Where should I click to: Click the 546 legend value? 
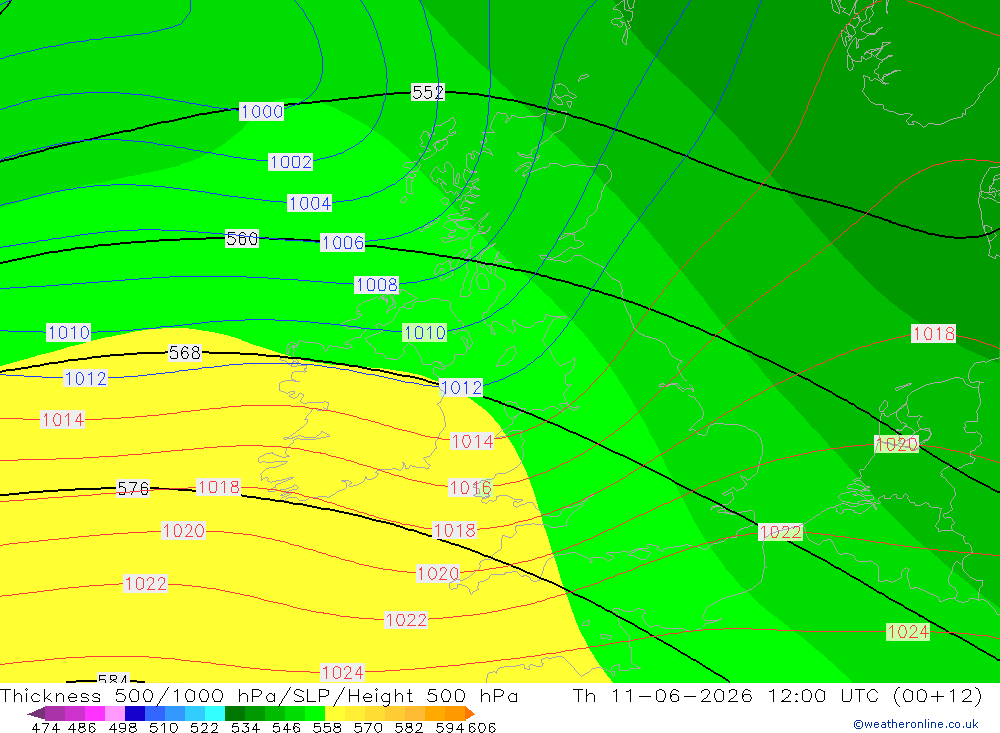coord(286,728)
